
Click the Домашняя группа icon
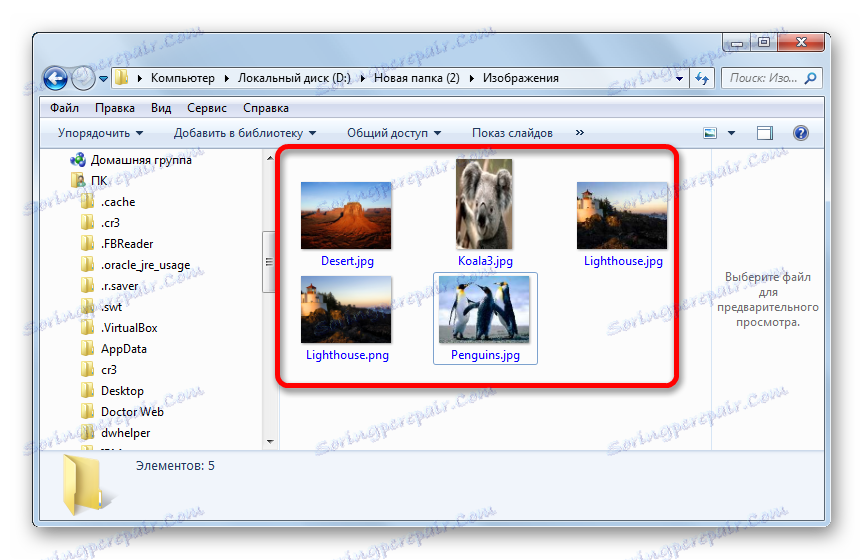point(78,160)
